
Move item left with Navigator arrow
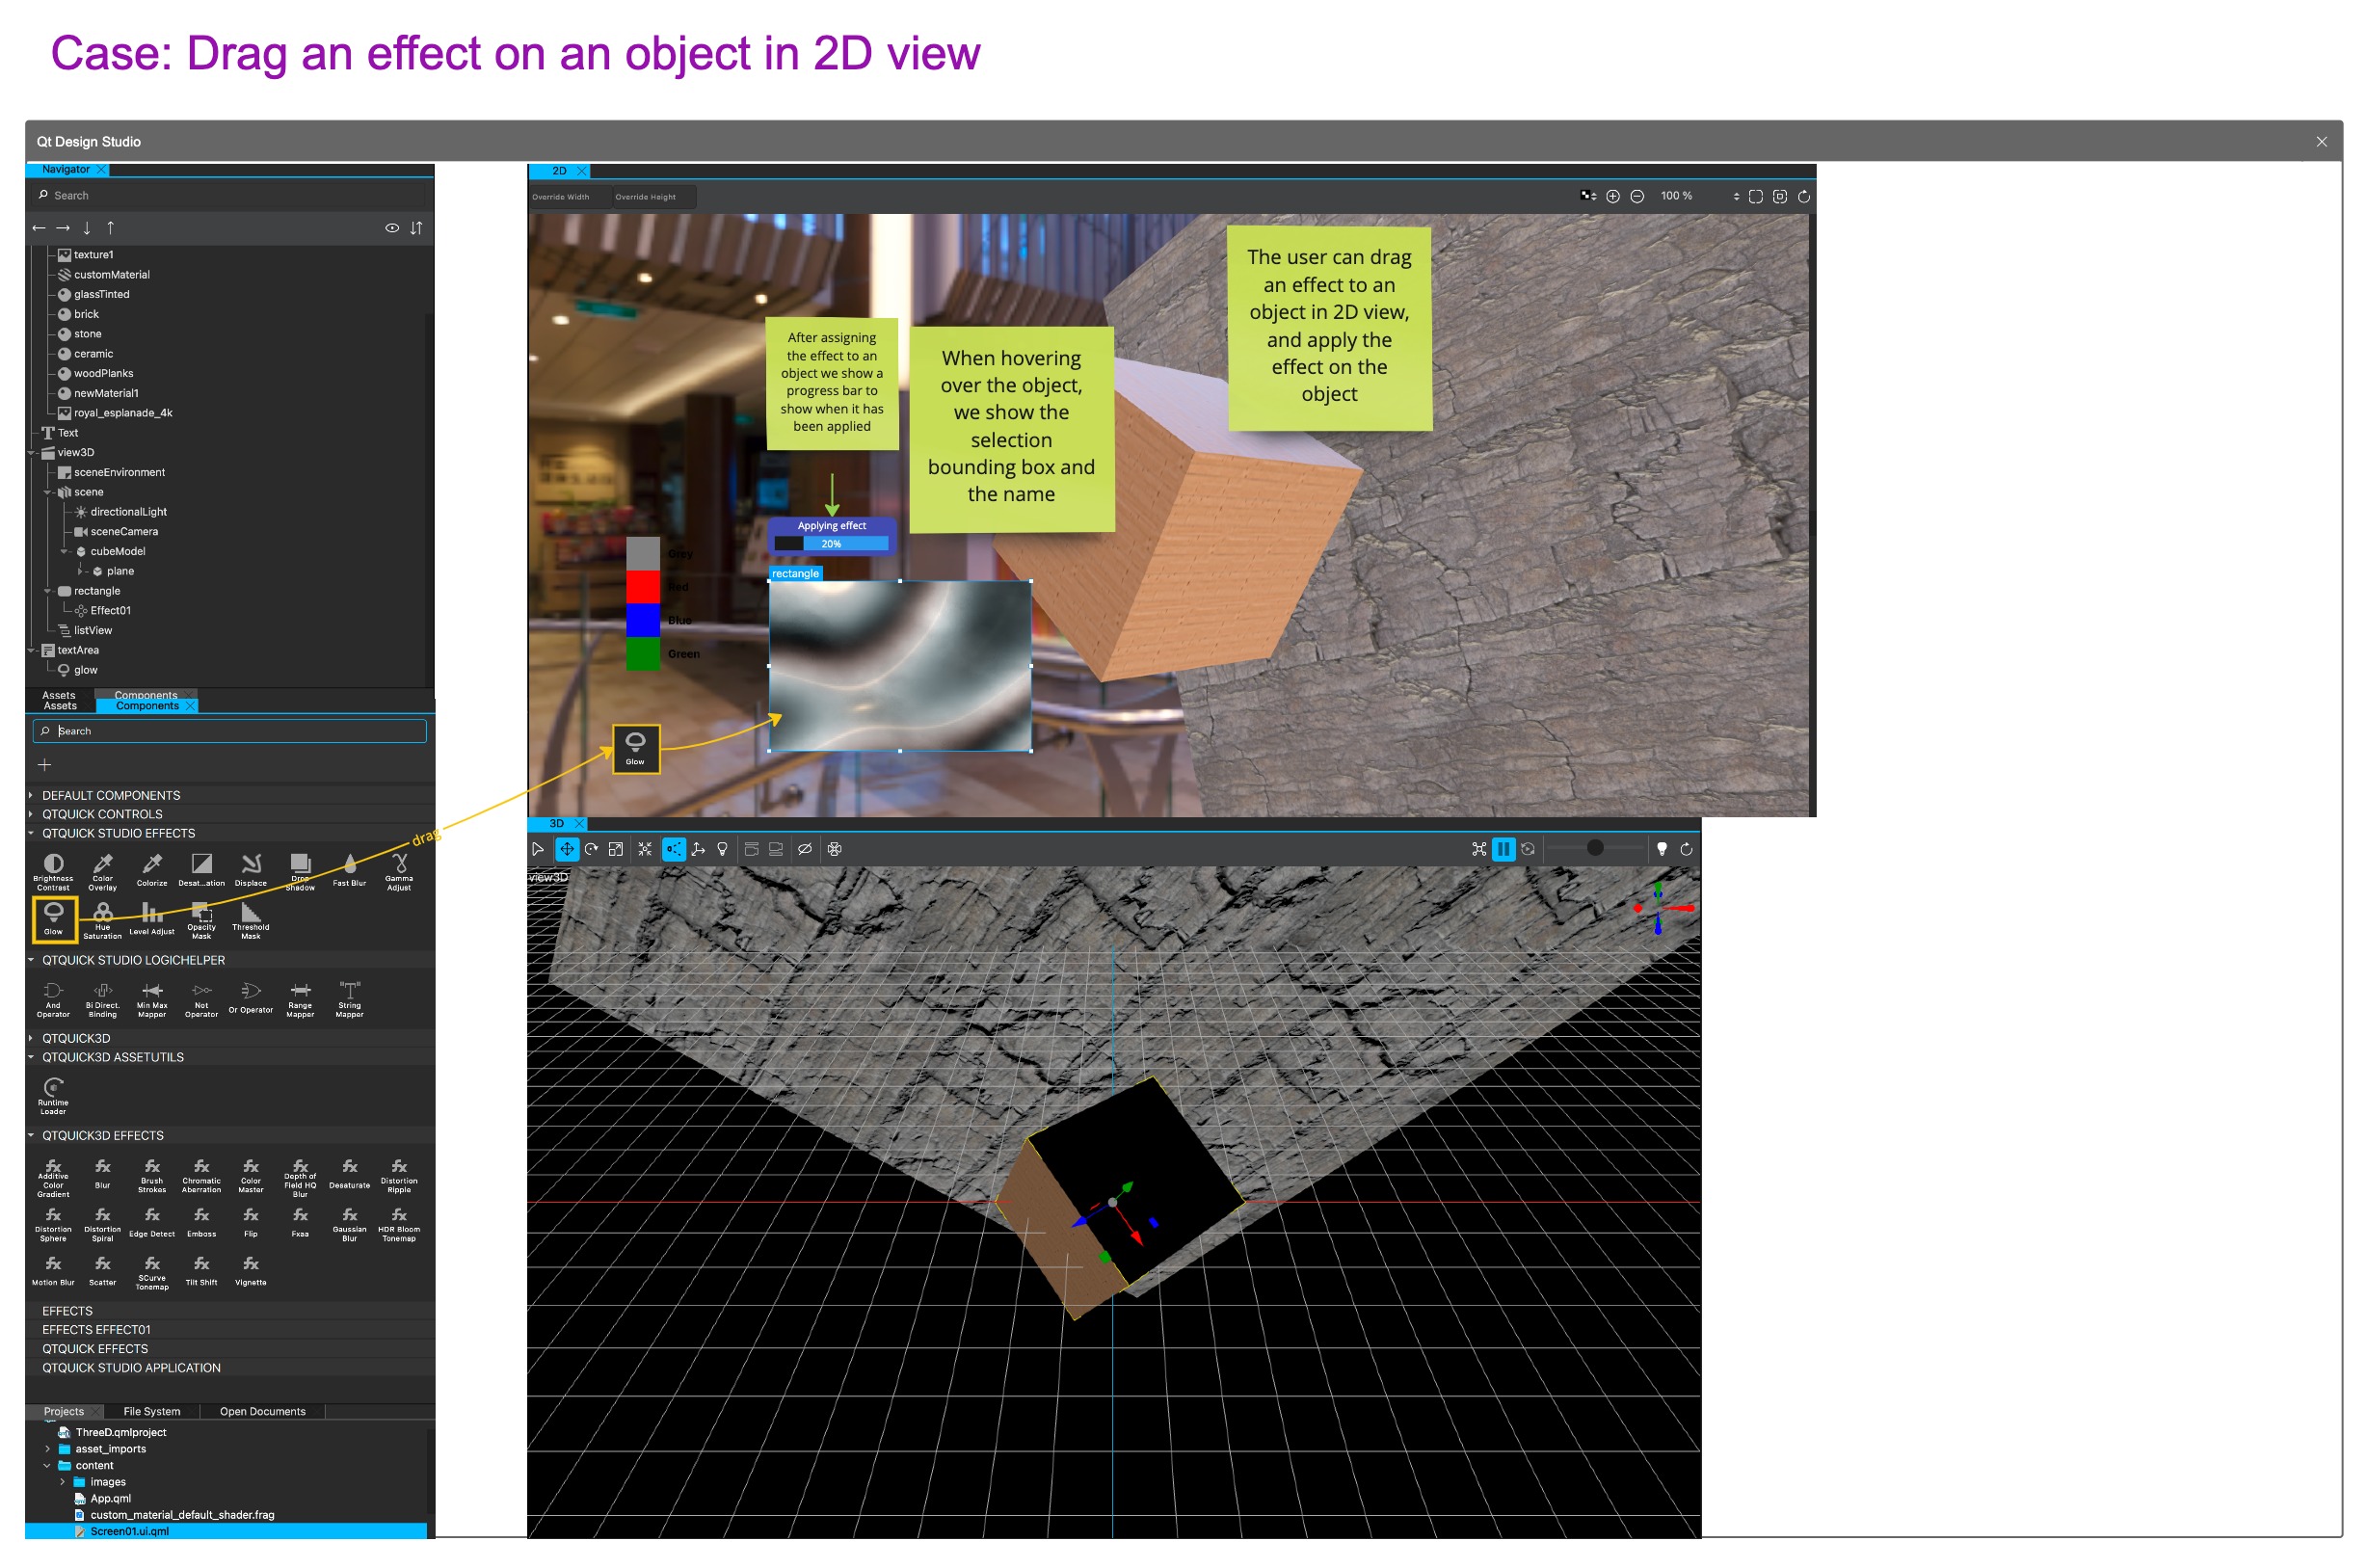point(39,228)
